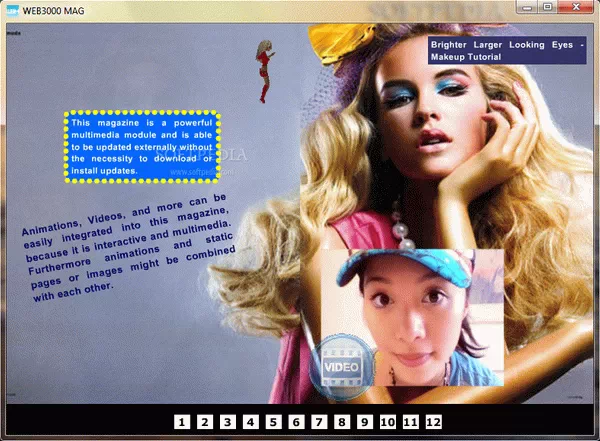Switch to page 6
The height and width of the screenshot is (441, 600).
click(x=296, y=423)
